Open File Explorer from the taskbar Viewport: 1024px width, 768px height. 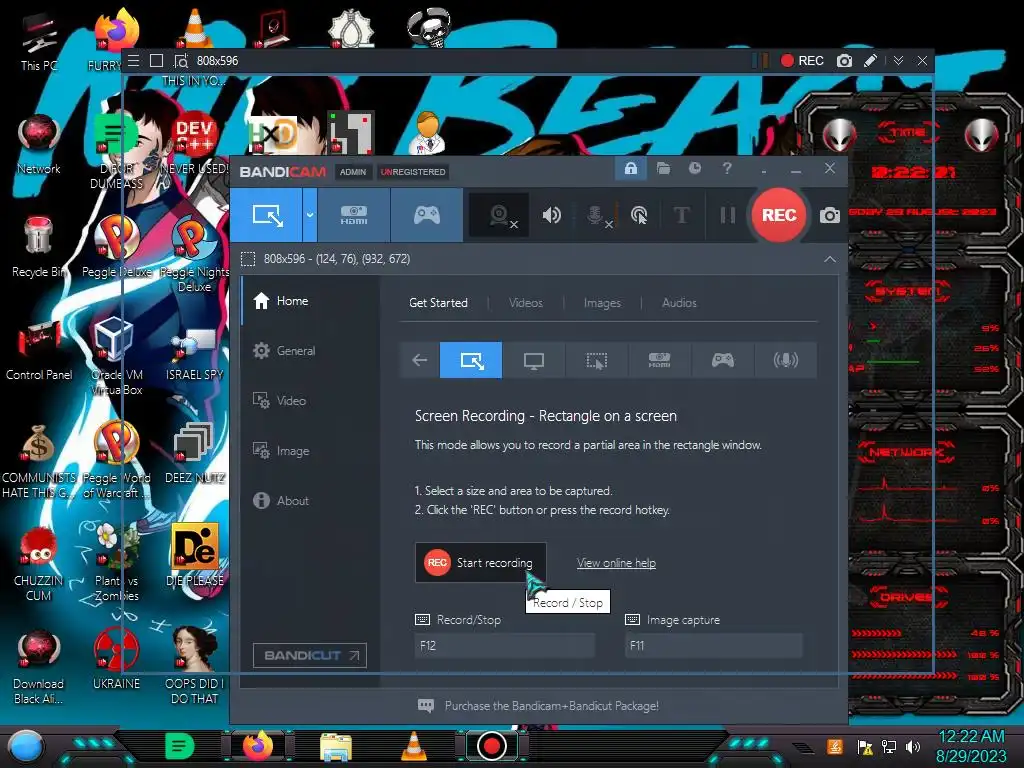click(x=336, y=747)
